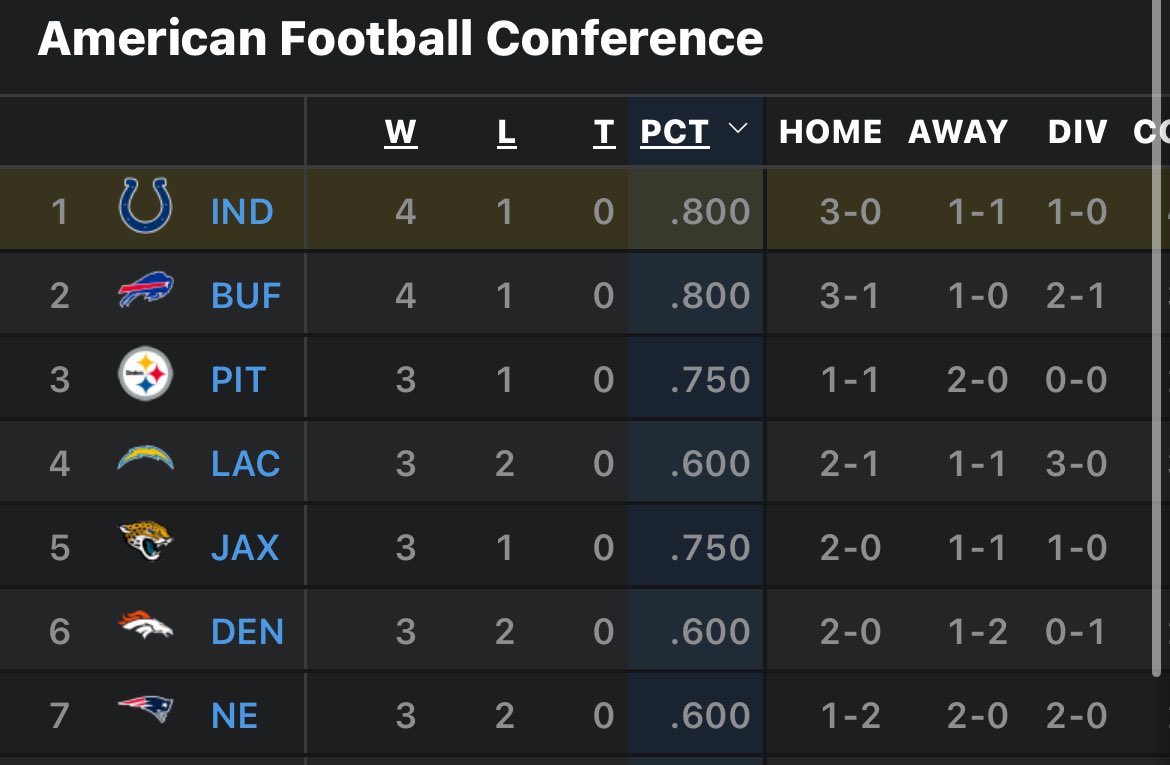
Task: Visit the JAX team page
Action: click(x=245, y=548)
